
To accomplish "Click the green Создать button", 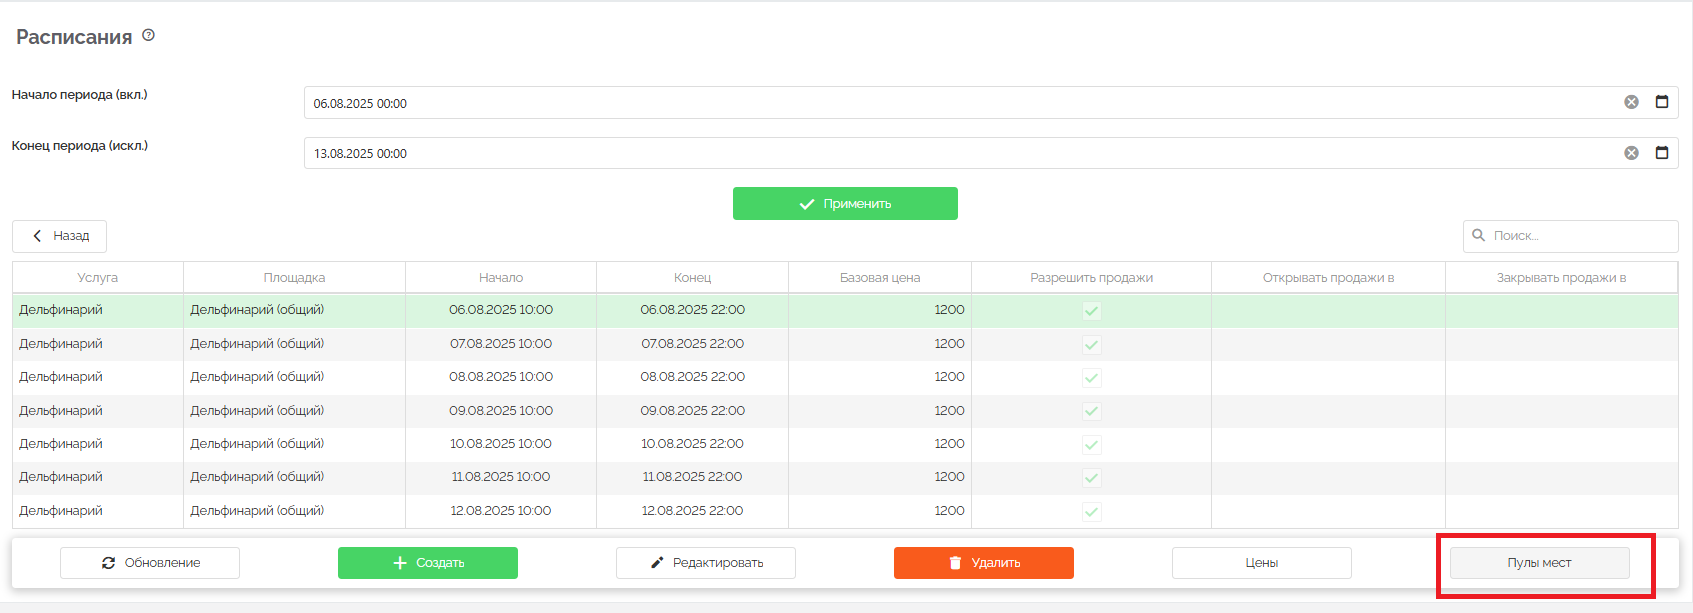I will (x=428, y=563).
